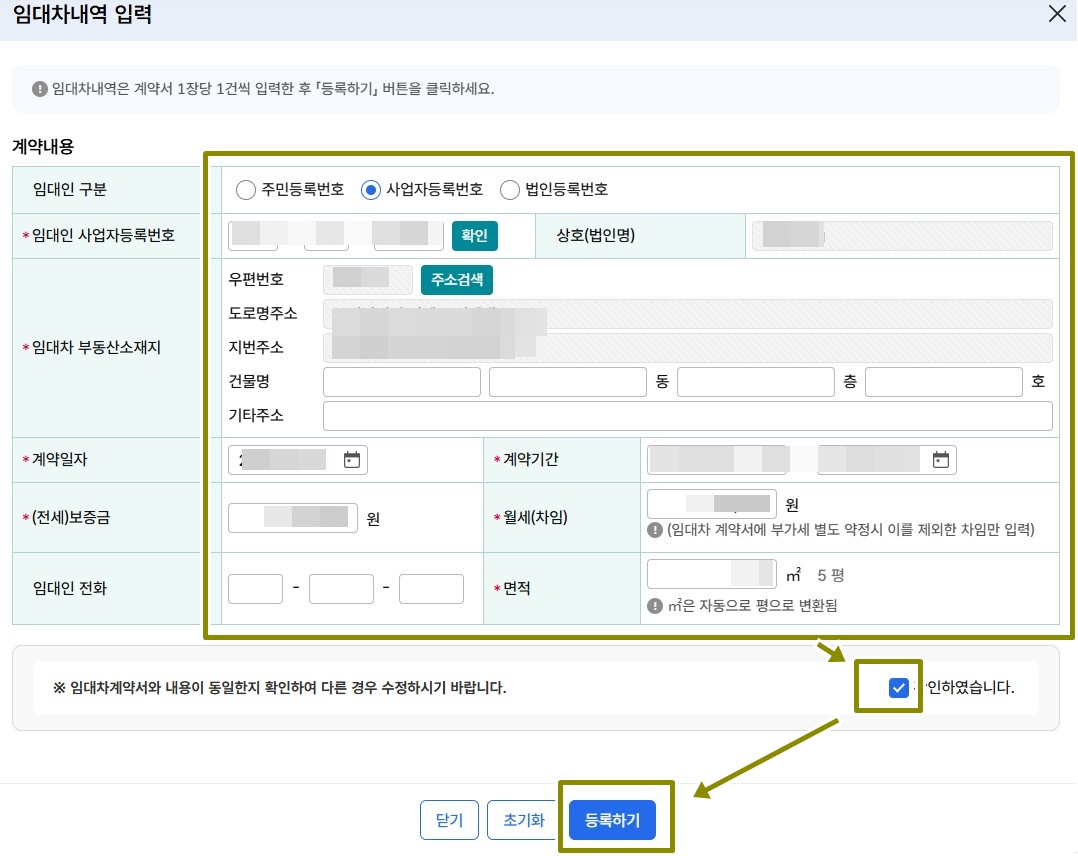Select the 법인등록번호 radio option
The image size is (1078, 856).
click(x=509, y=190)
